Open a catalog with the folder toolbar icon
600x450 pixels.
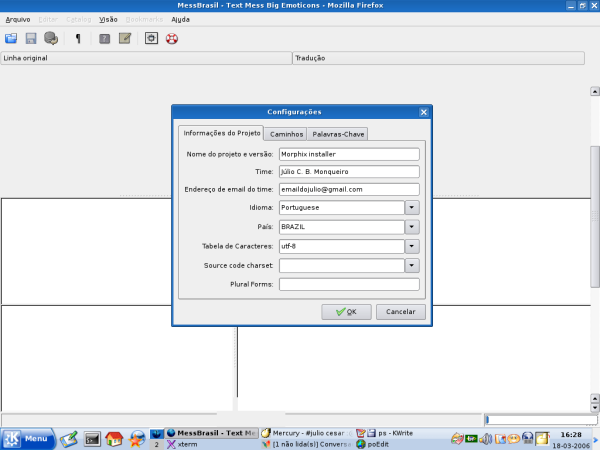click(11, 38)
